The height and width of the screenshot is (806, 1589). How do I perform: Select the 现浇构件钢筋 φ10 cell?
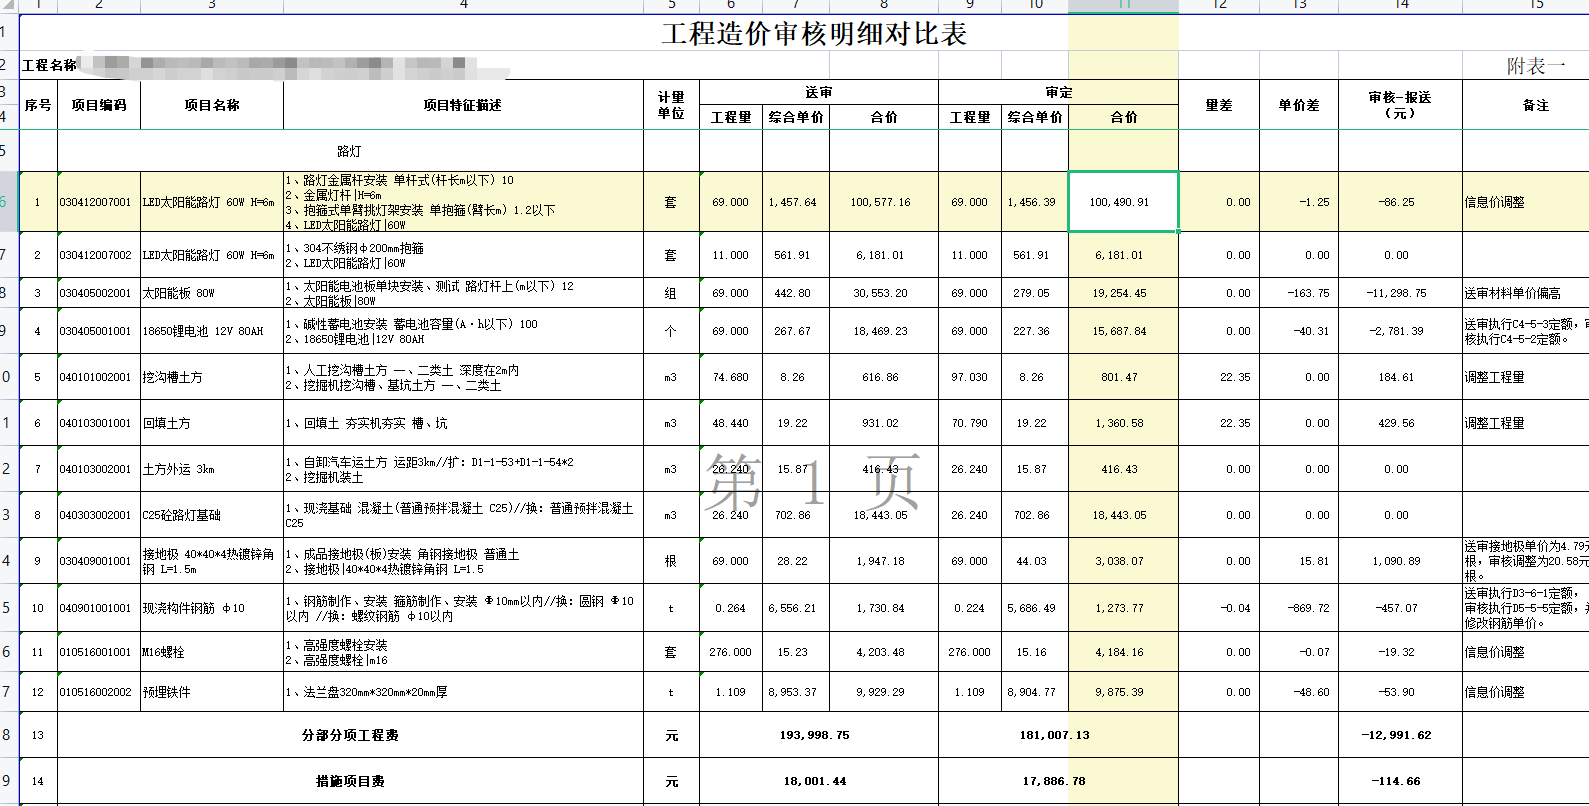212,608
